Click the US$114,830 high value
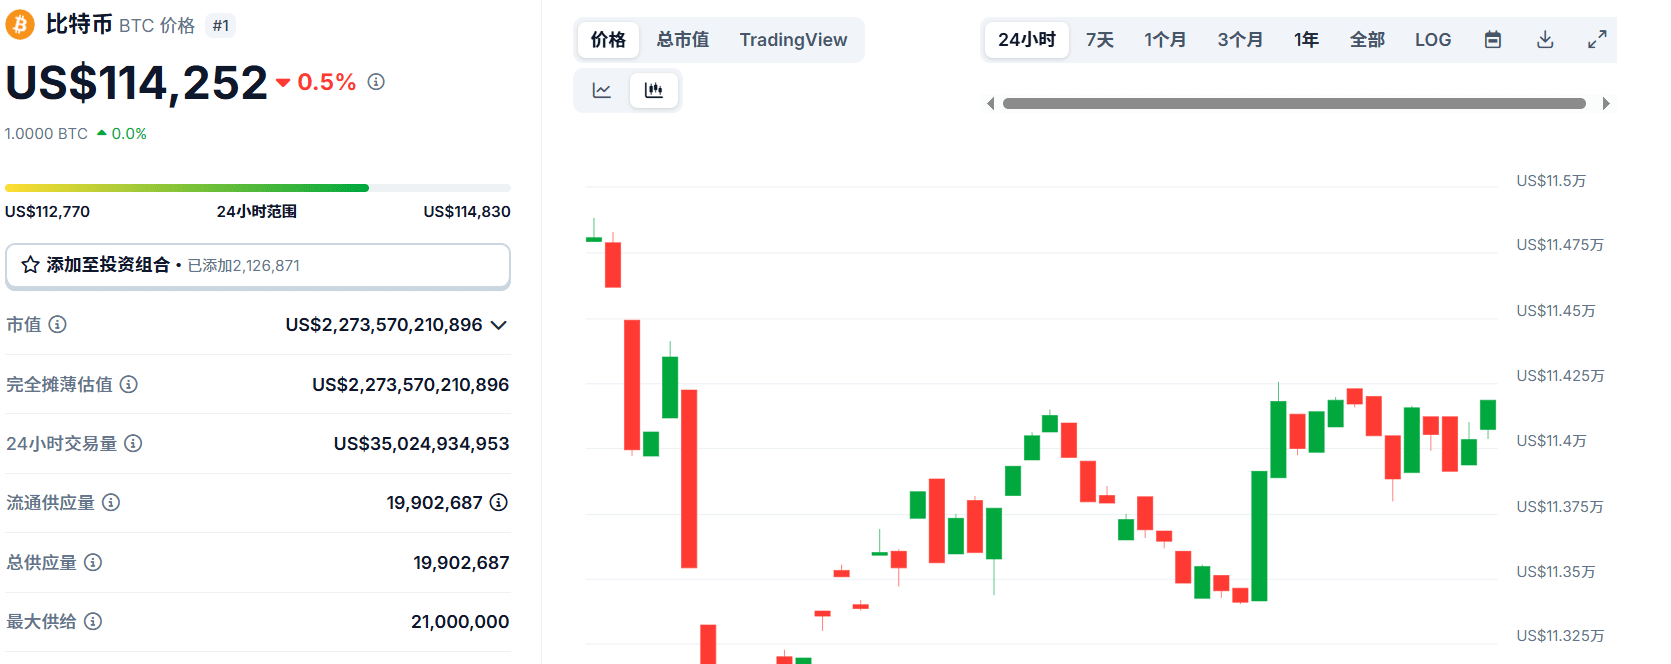 (x=467, y=212)
